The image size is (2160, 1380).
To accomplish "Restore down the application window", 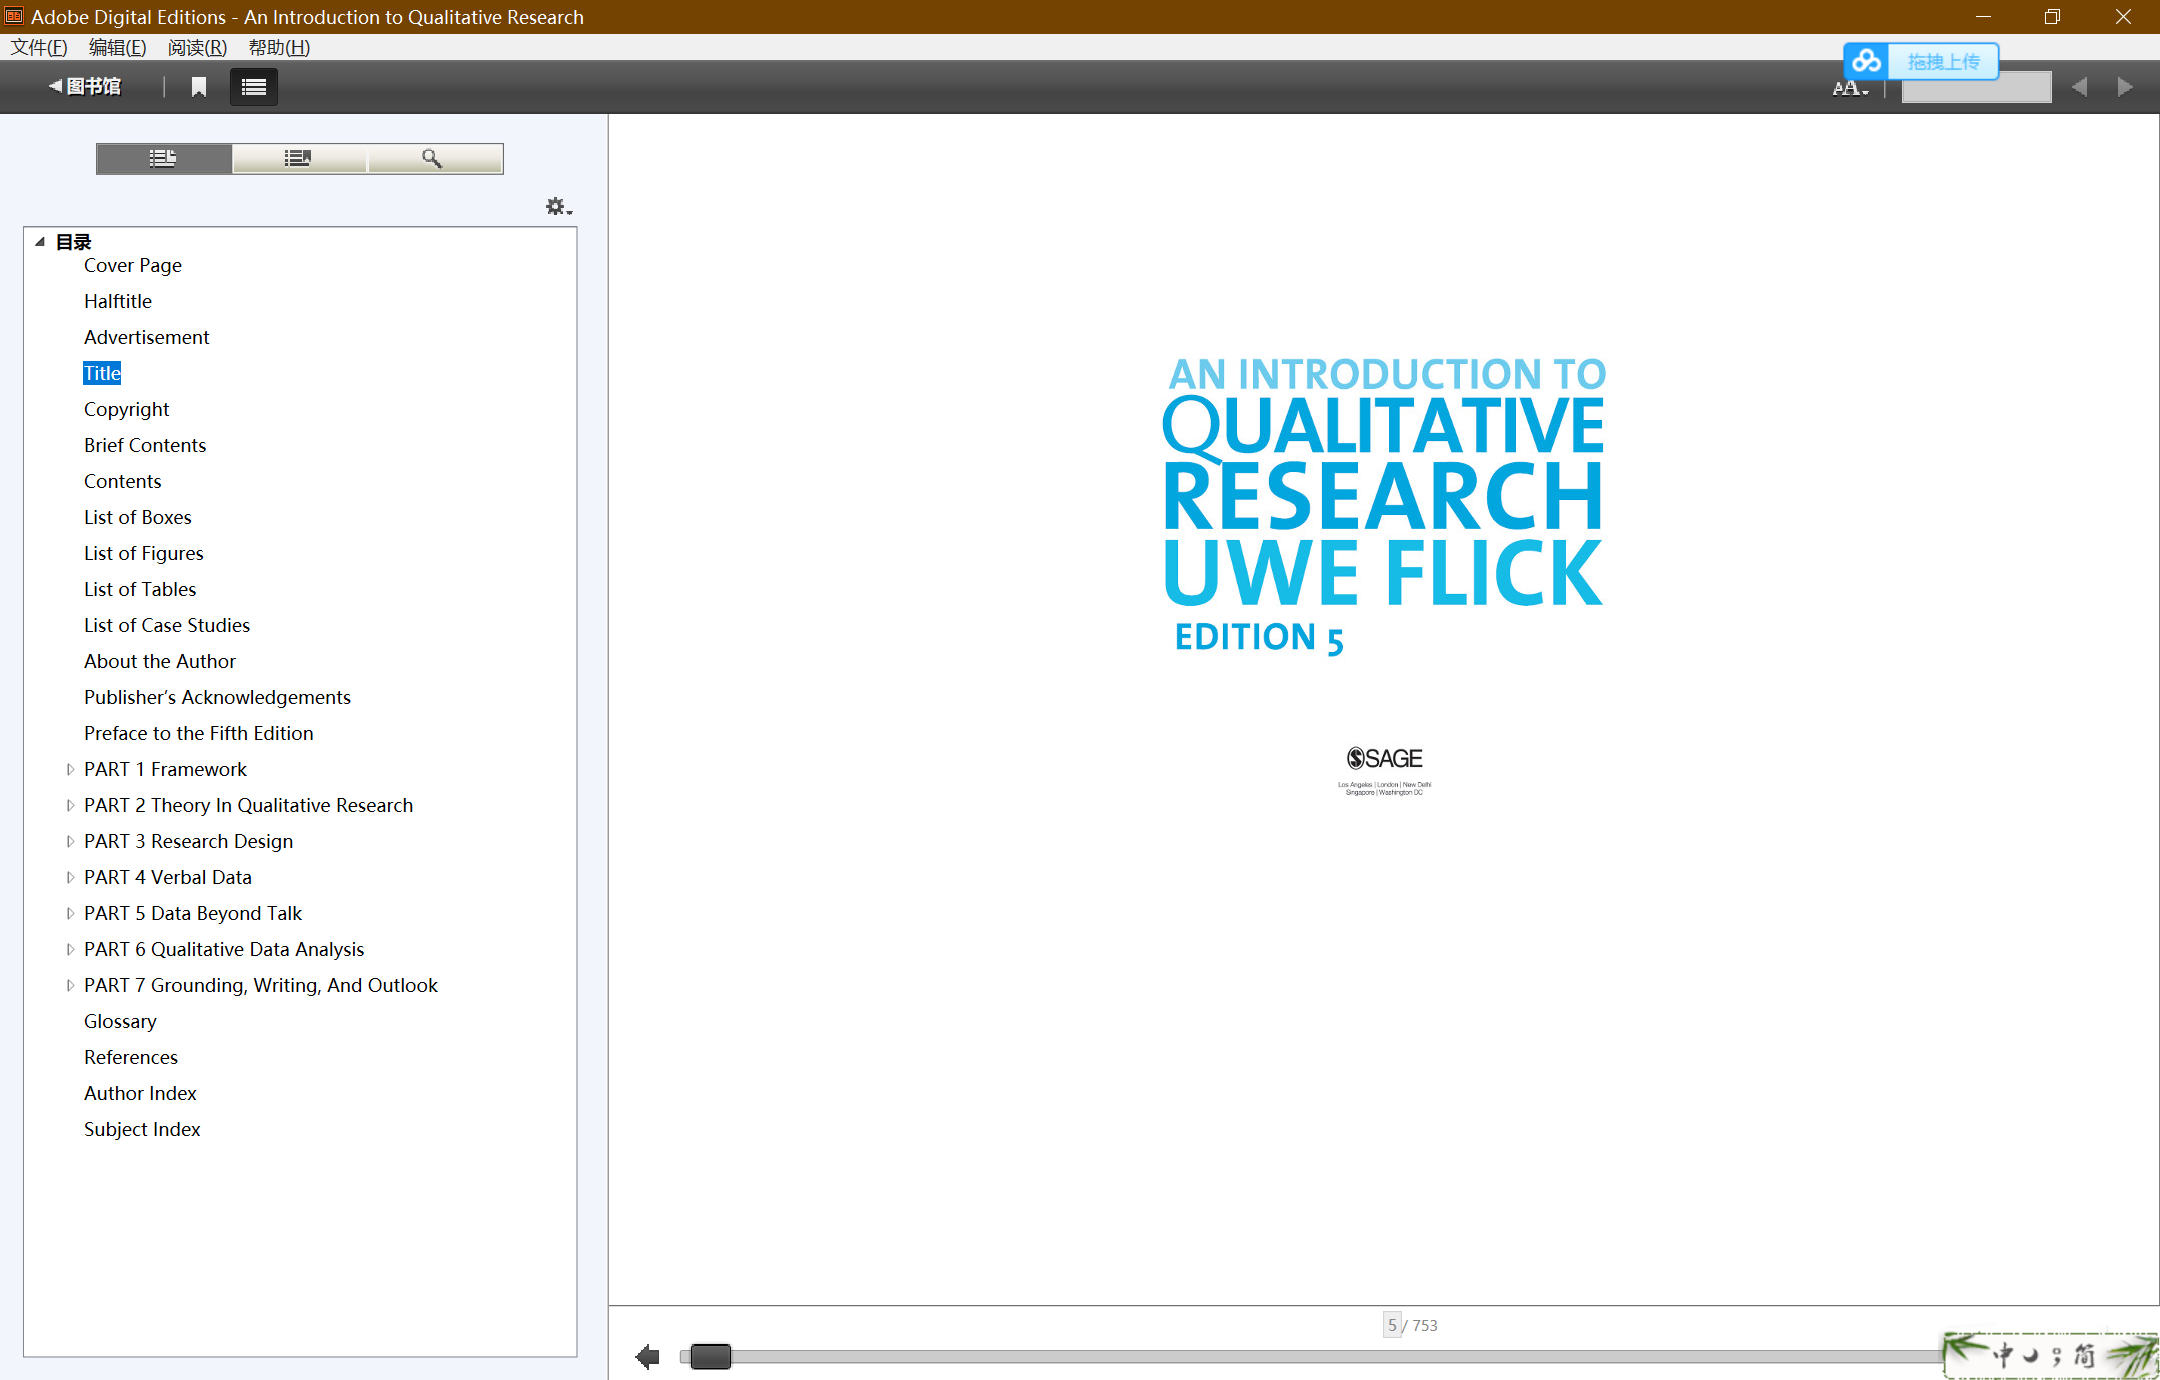I will [2053, 17].
